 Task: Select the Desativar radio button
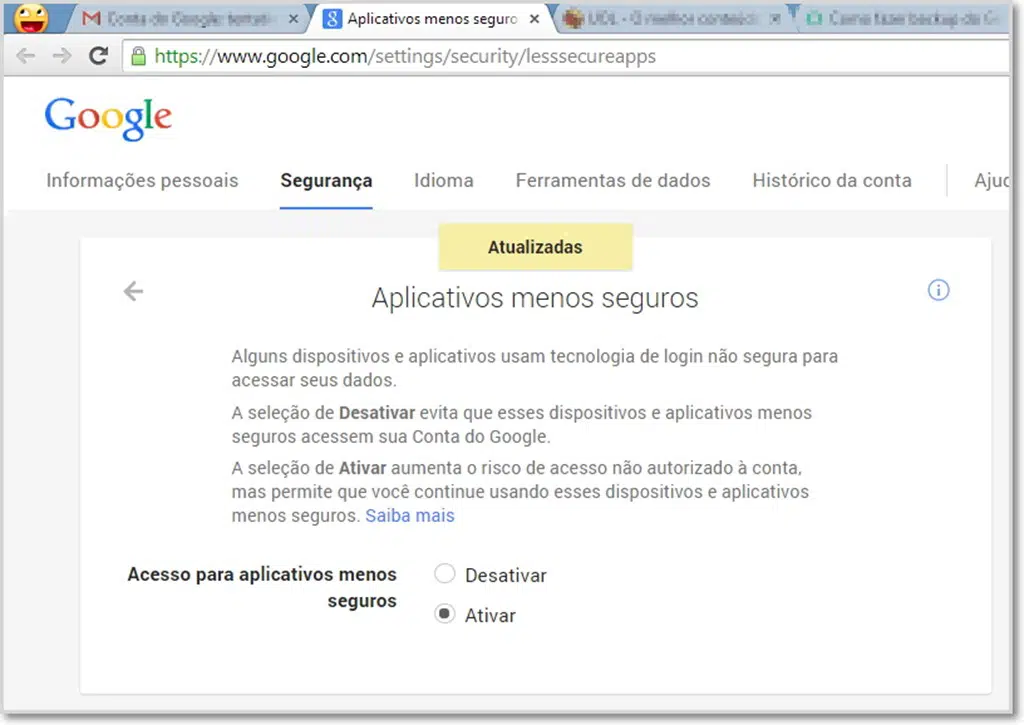point(445,573)
